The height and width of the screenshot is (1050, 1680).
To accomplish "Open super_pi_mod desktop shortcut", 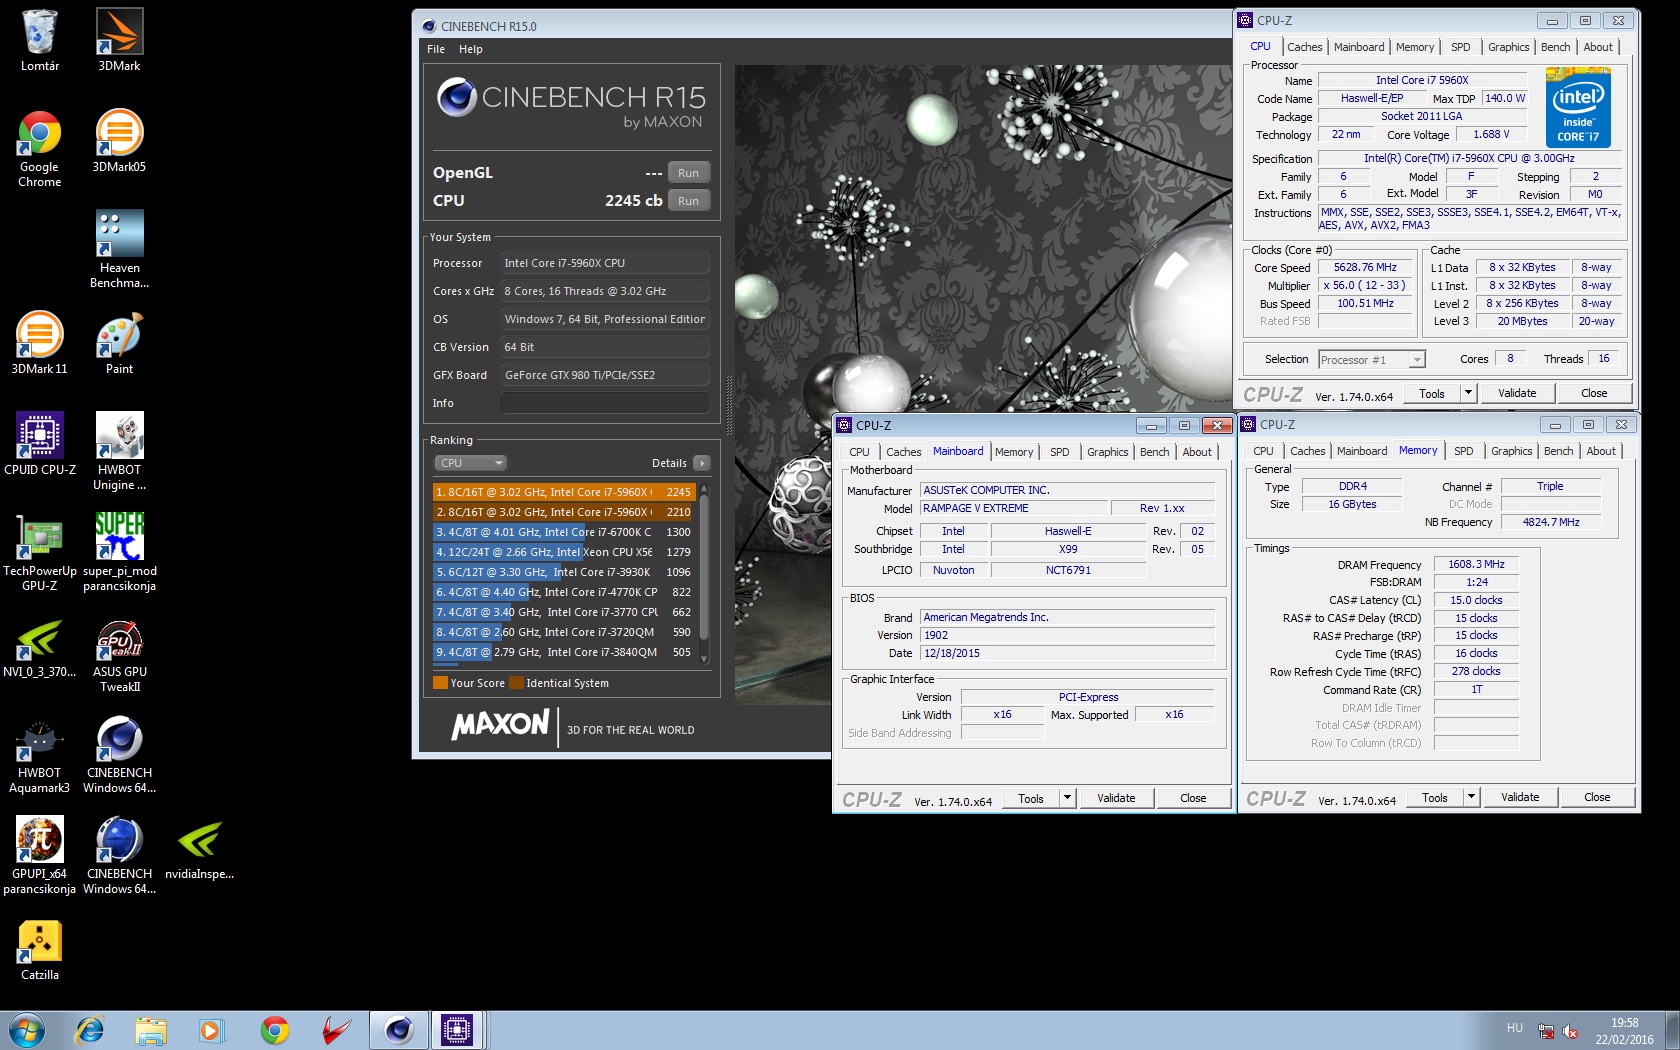I will coord(119,552).
